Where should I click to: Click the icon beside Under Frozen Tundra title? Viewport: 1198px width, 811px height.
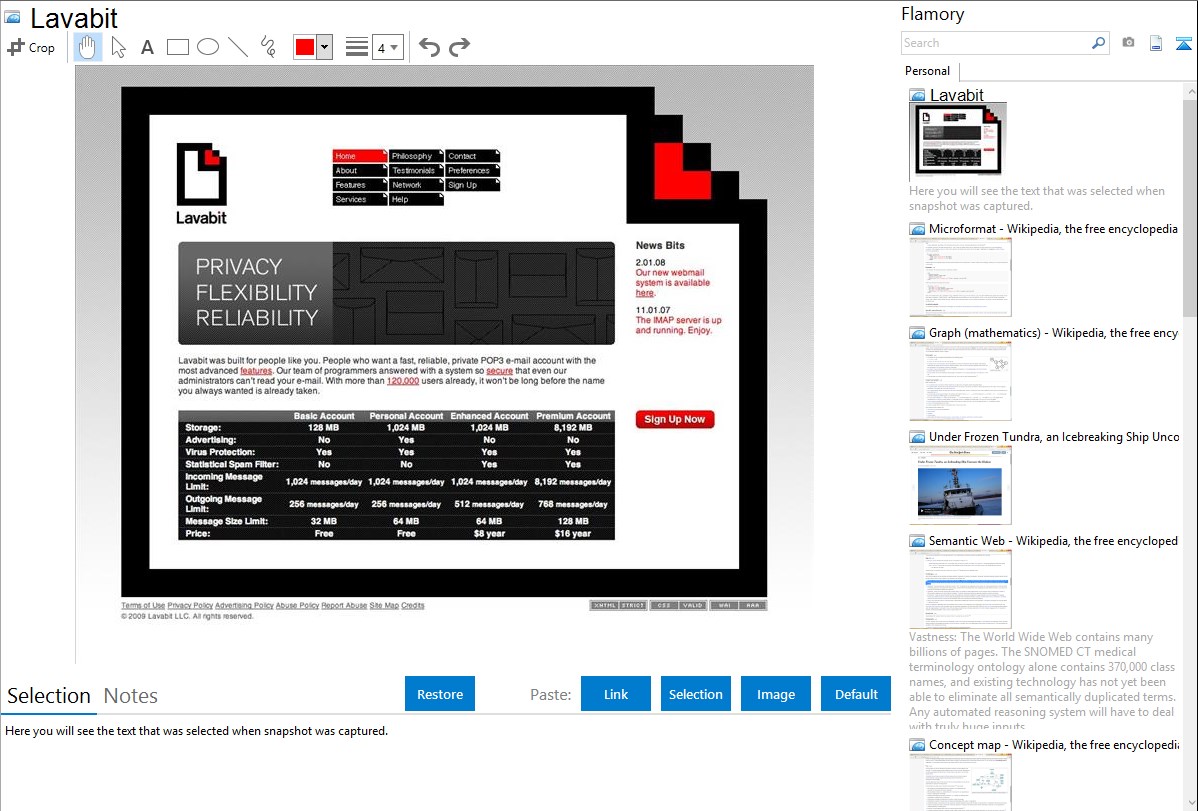click(x=917, y=437)
